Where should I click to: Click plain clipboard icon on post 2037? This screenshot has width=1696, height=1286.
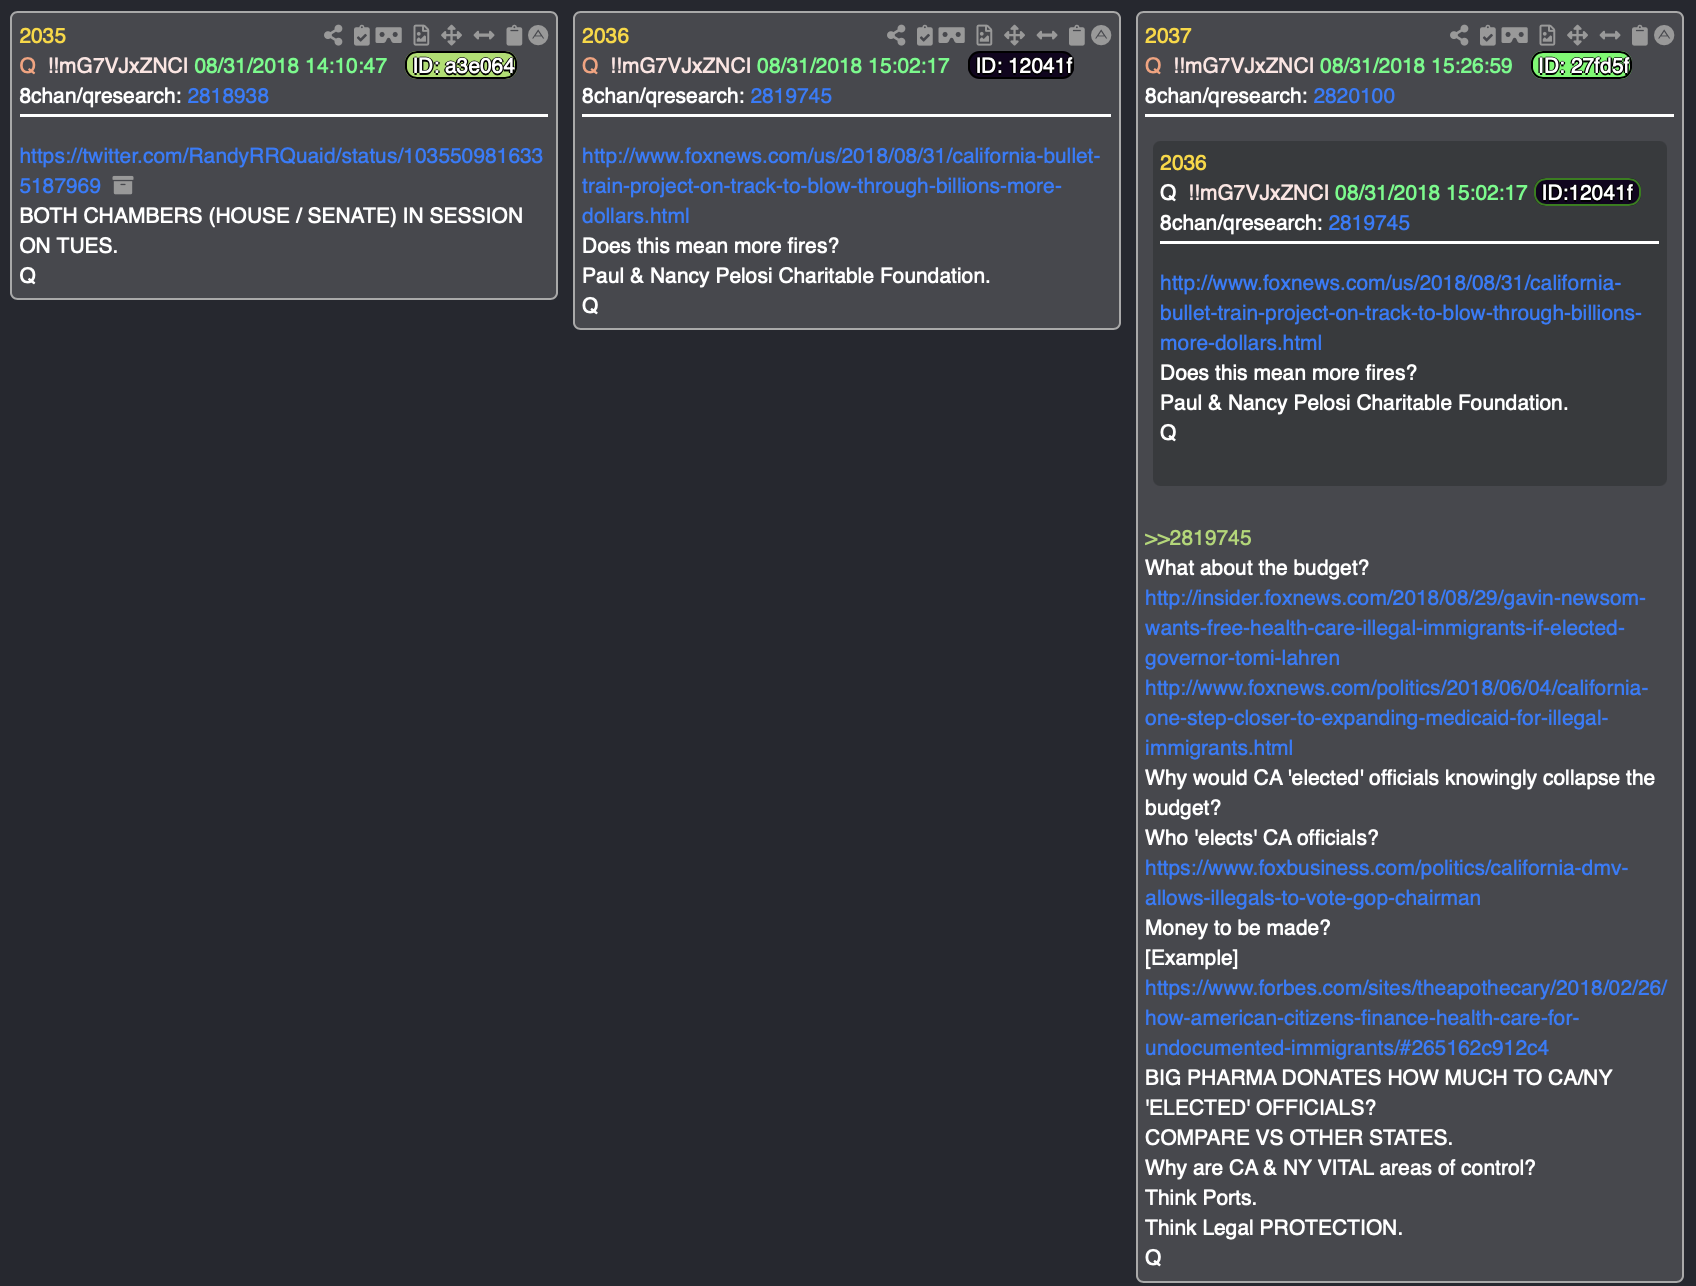1640,36
